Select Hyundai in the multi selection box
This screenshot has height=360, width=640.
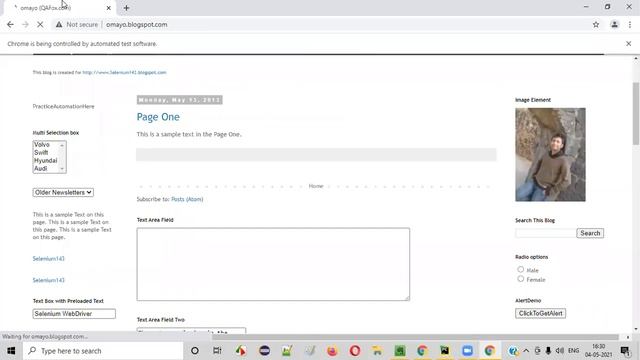point(46,160)
